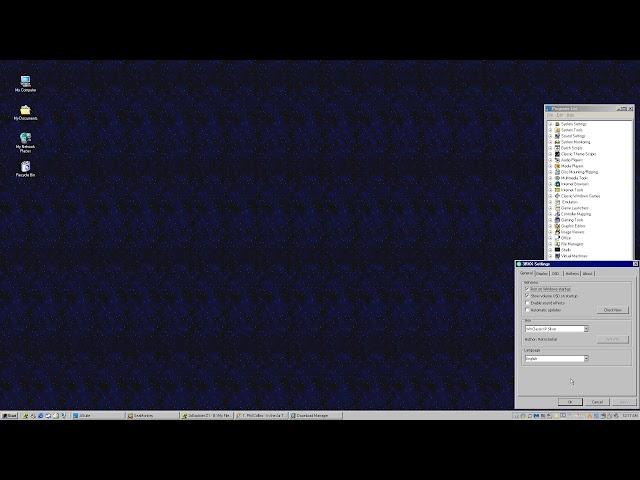Click the Start button on taskbar
This screenshot has height=480, width=640.
10,415
